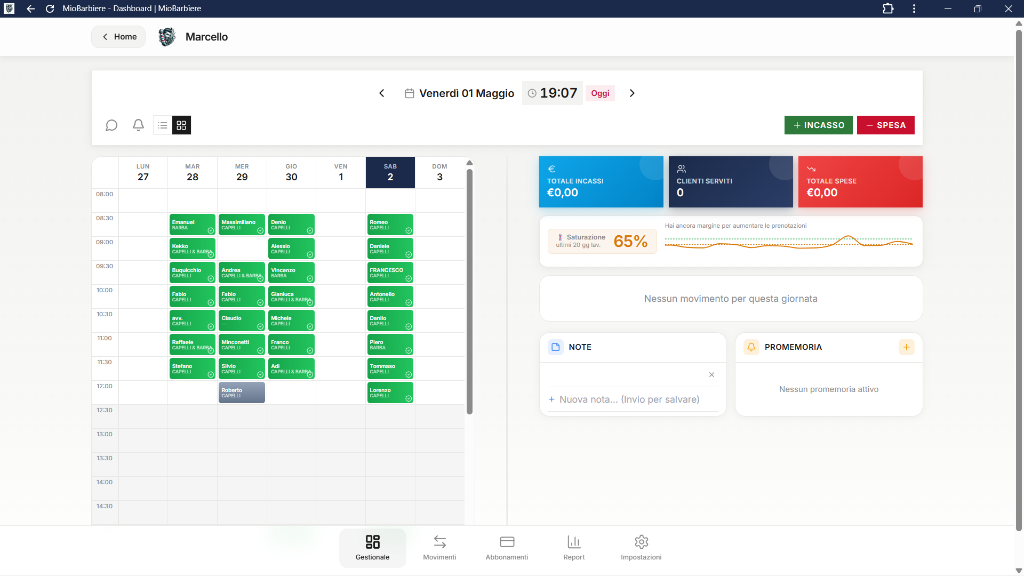Click the browser back arrow
The image size is (1024, 576).
[31, 8]
